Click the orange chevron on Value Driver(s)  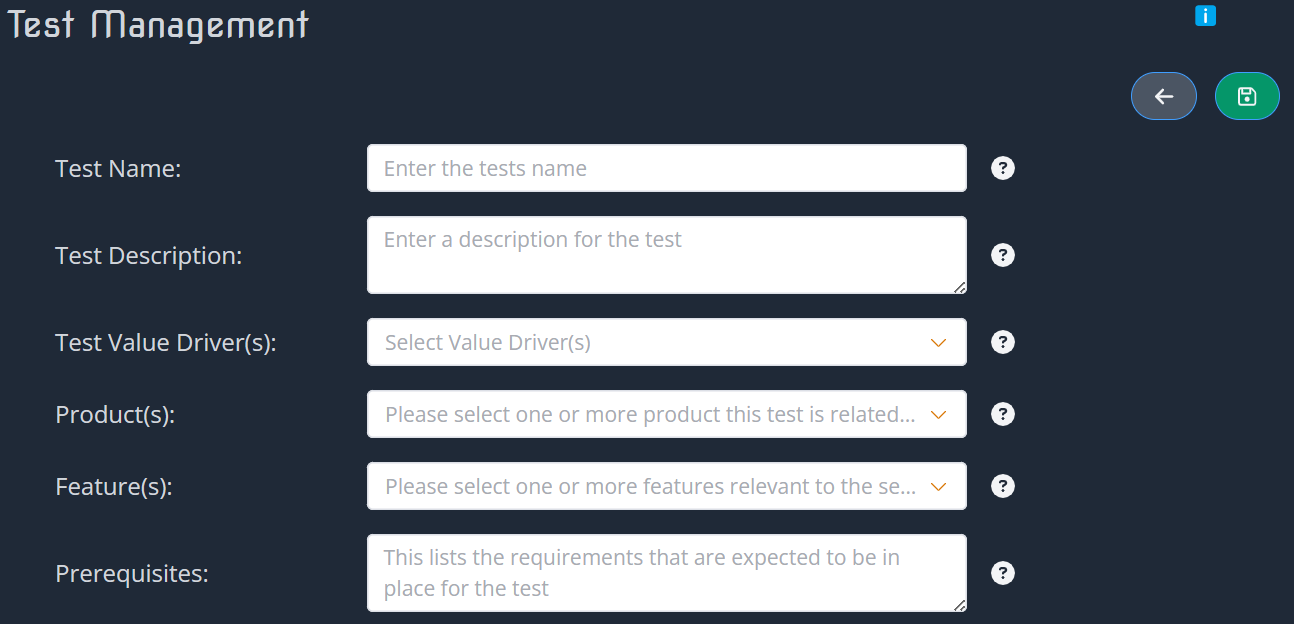pyautogui.click(x=938, y=342)
